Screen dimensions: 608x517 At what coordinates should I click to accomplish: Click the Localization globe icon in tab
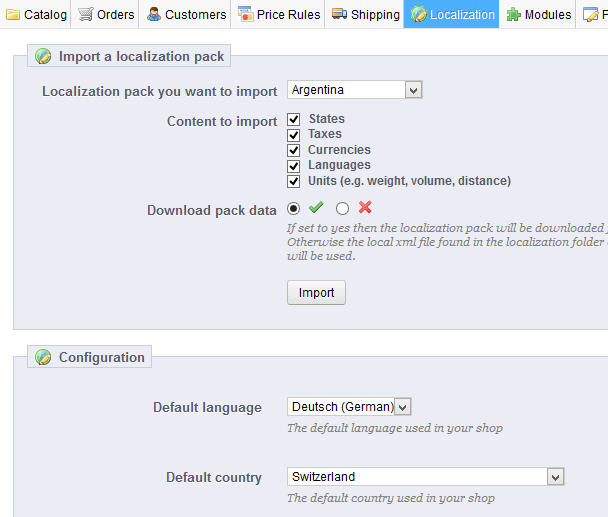(419, 14)
